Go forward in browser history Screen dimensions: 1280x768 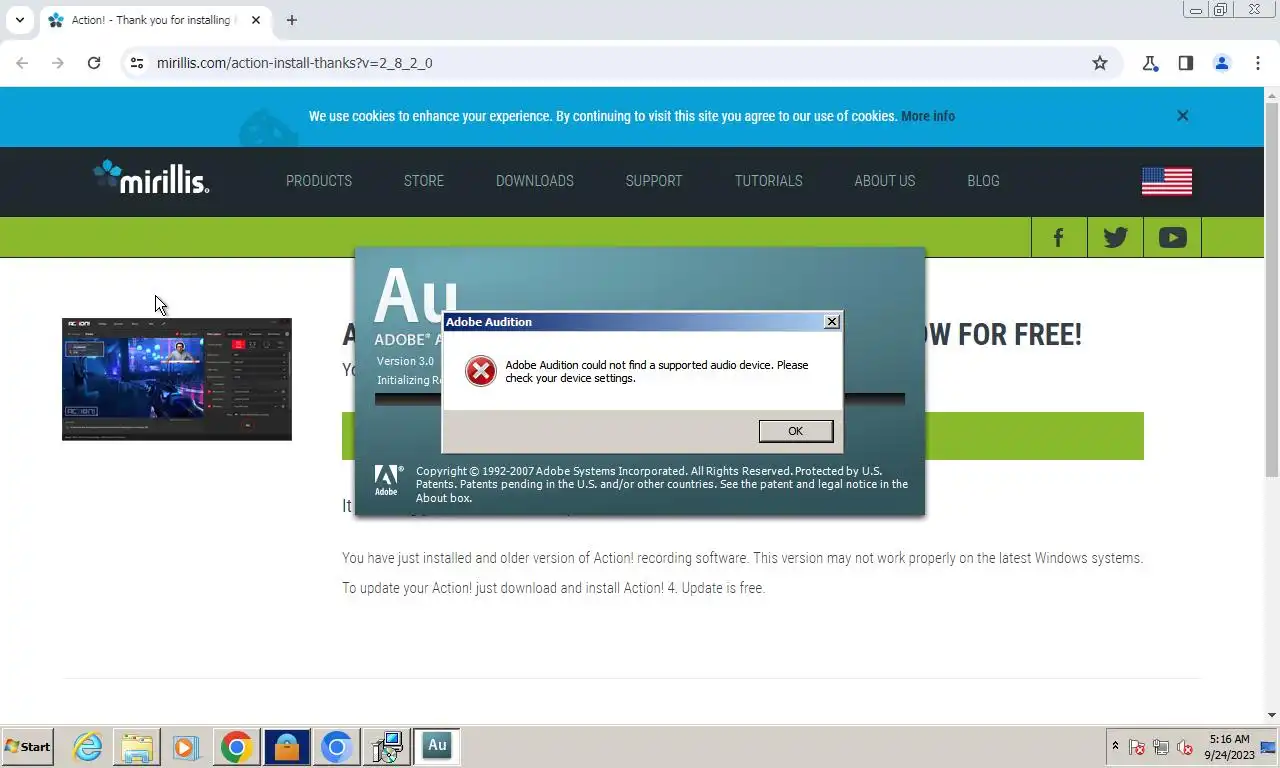coord(58,63)
